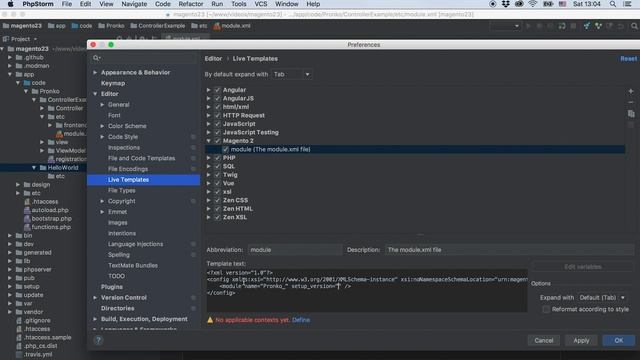Toggle the Angular template group checkbox
Screen dimensions: 640x360
pos(218,90)
